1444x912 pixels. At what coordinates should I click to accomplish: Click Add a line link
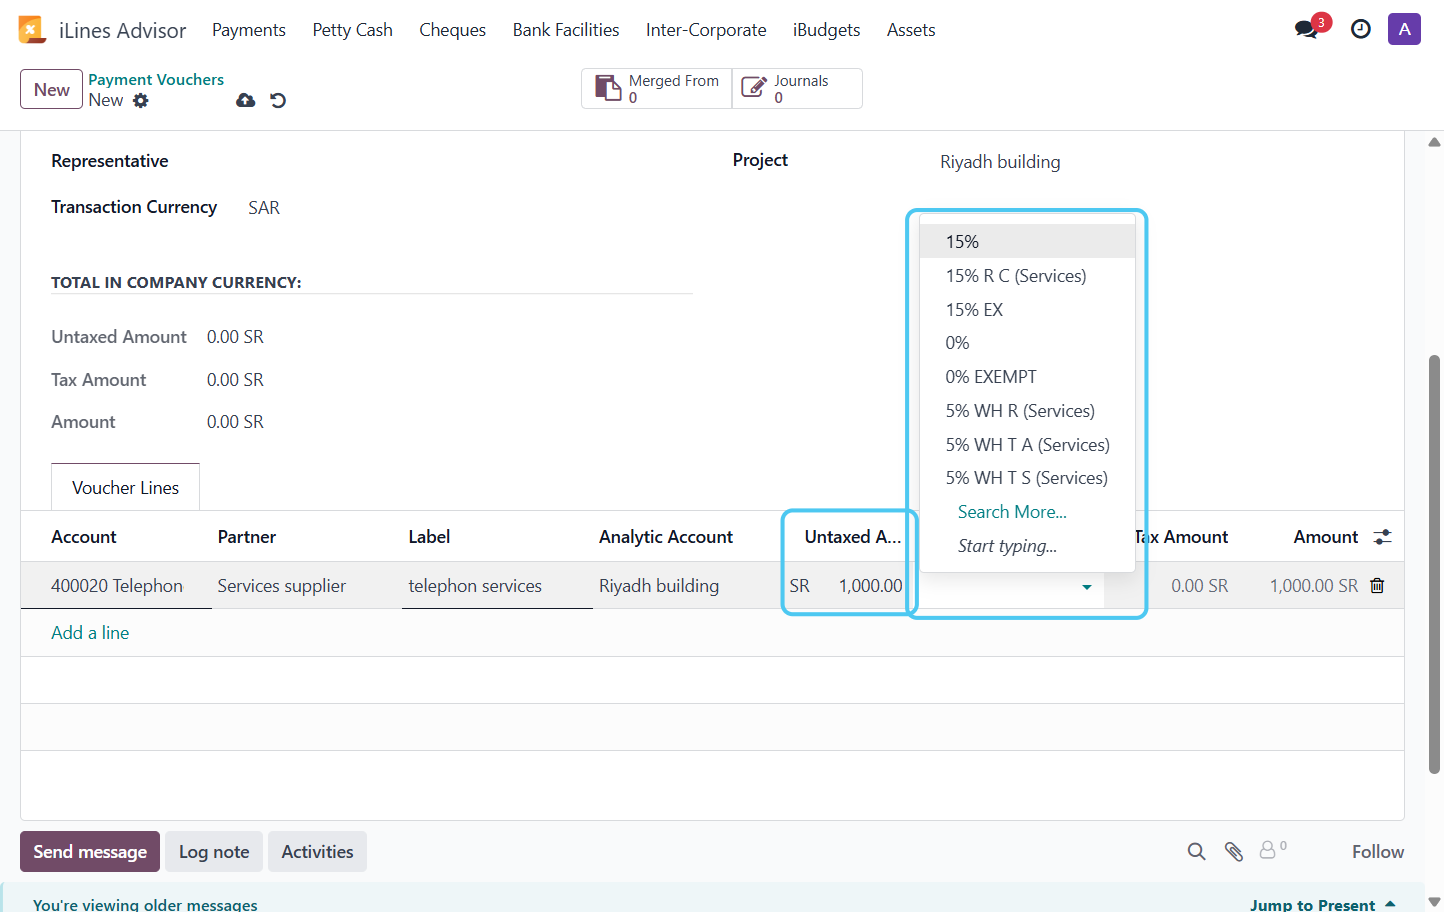pos(90,633)
